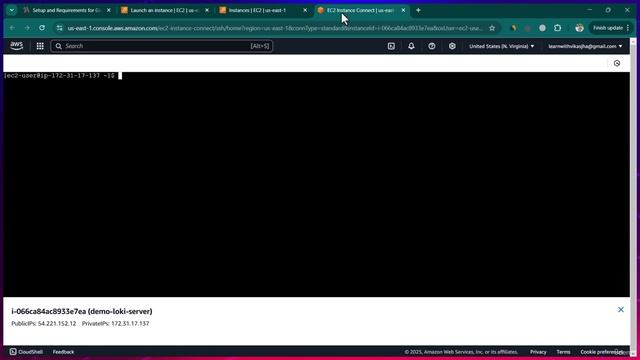
Task: Open the Feedback link in footer
Action: (63, 352)
